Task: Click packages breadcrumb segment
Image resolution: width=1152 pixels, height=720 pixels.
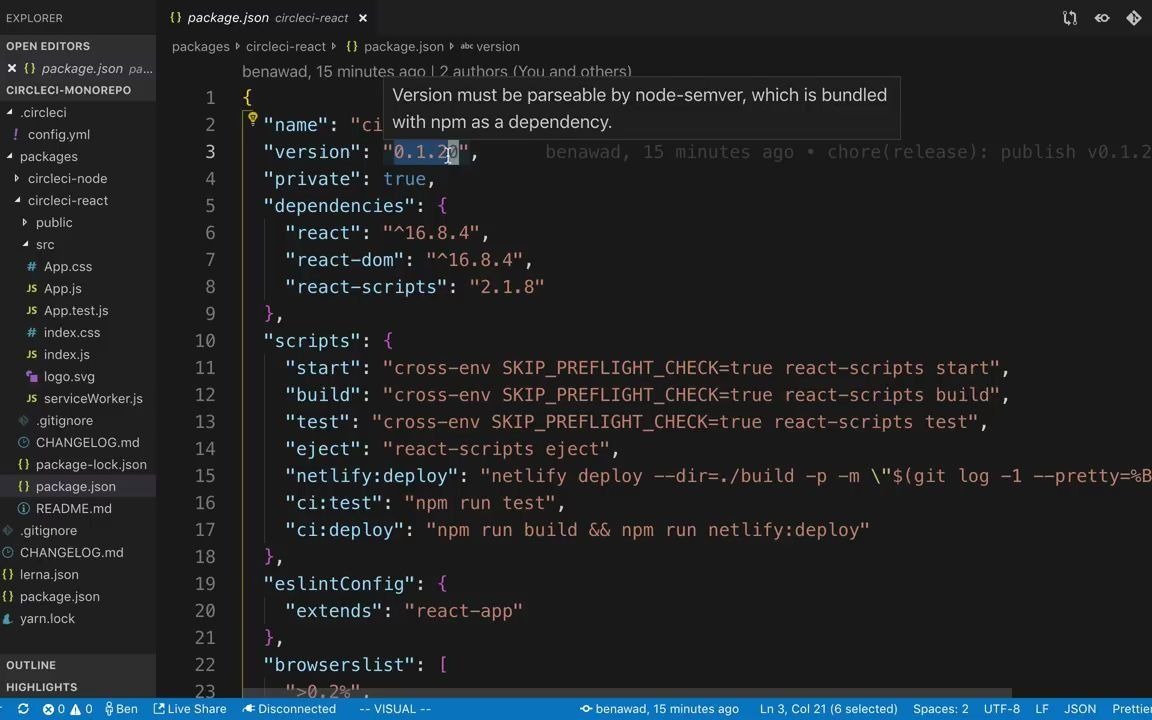Action: point(201,46)
